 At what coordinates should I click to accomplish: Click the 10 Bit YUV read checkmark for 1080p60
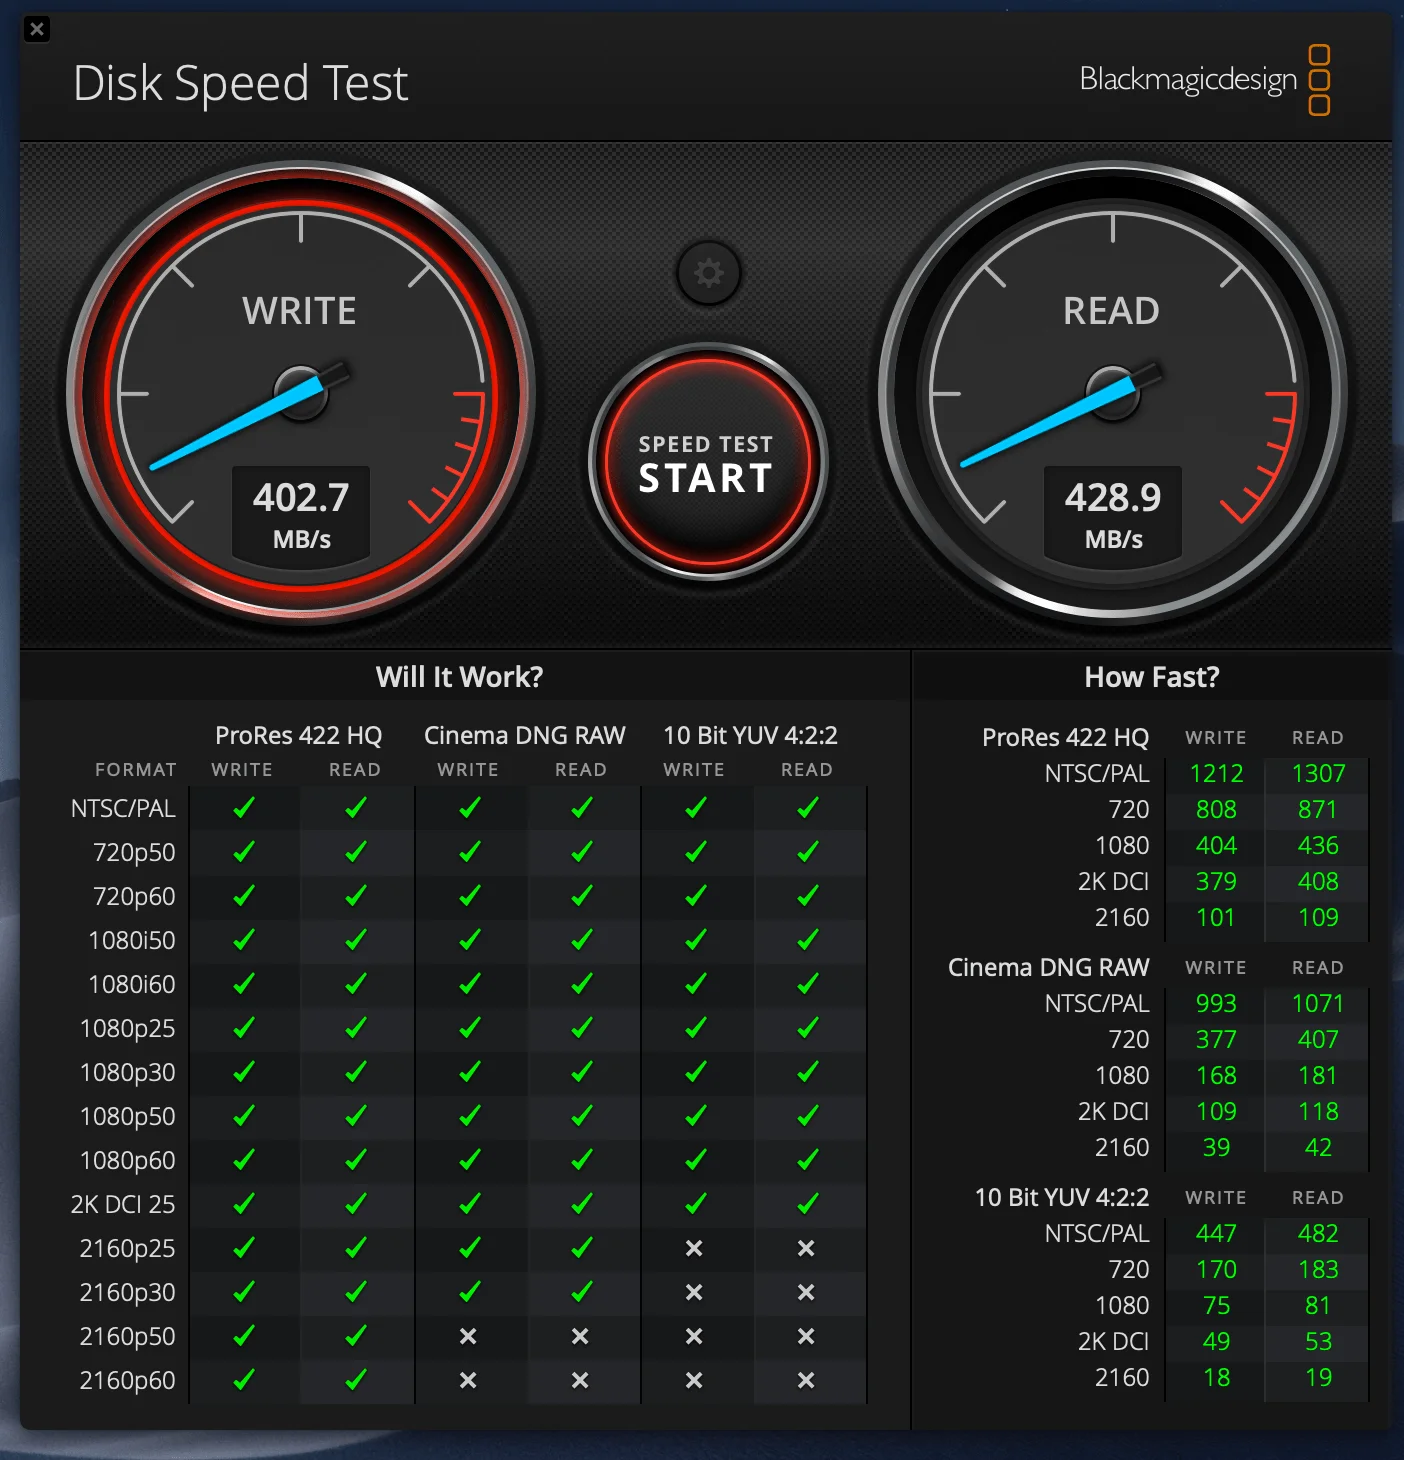click(x=807, y=1160)
